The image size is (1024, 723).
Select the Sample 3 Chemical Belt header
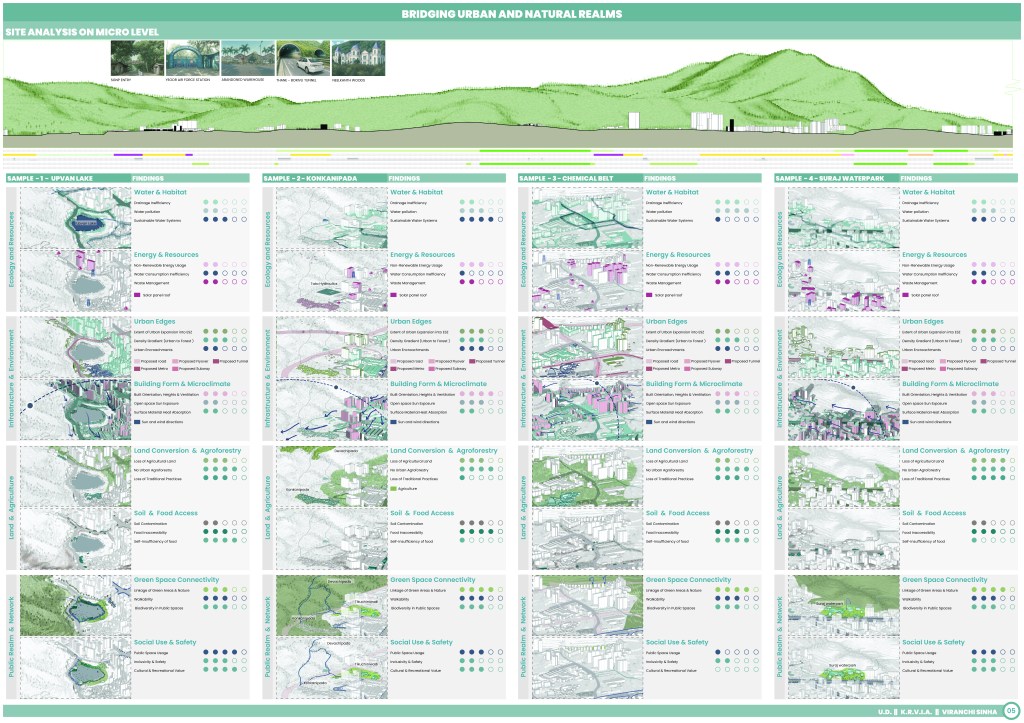coord(564,178)
